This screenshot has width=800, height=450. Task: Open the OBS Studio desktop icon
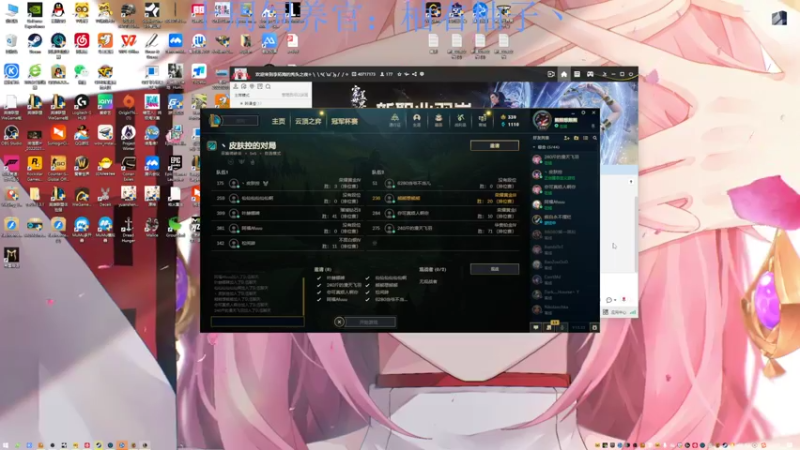point(11,135)
